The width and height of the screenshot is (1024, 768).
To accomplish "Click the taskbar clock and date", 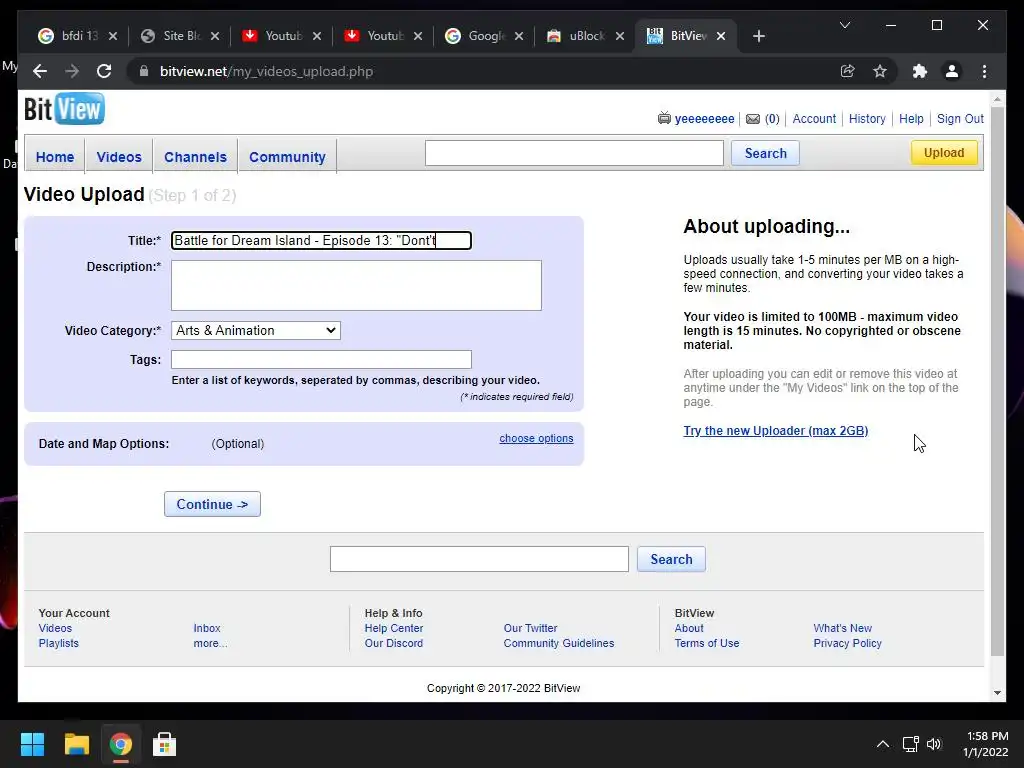I will (986, 744).
